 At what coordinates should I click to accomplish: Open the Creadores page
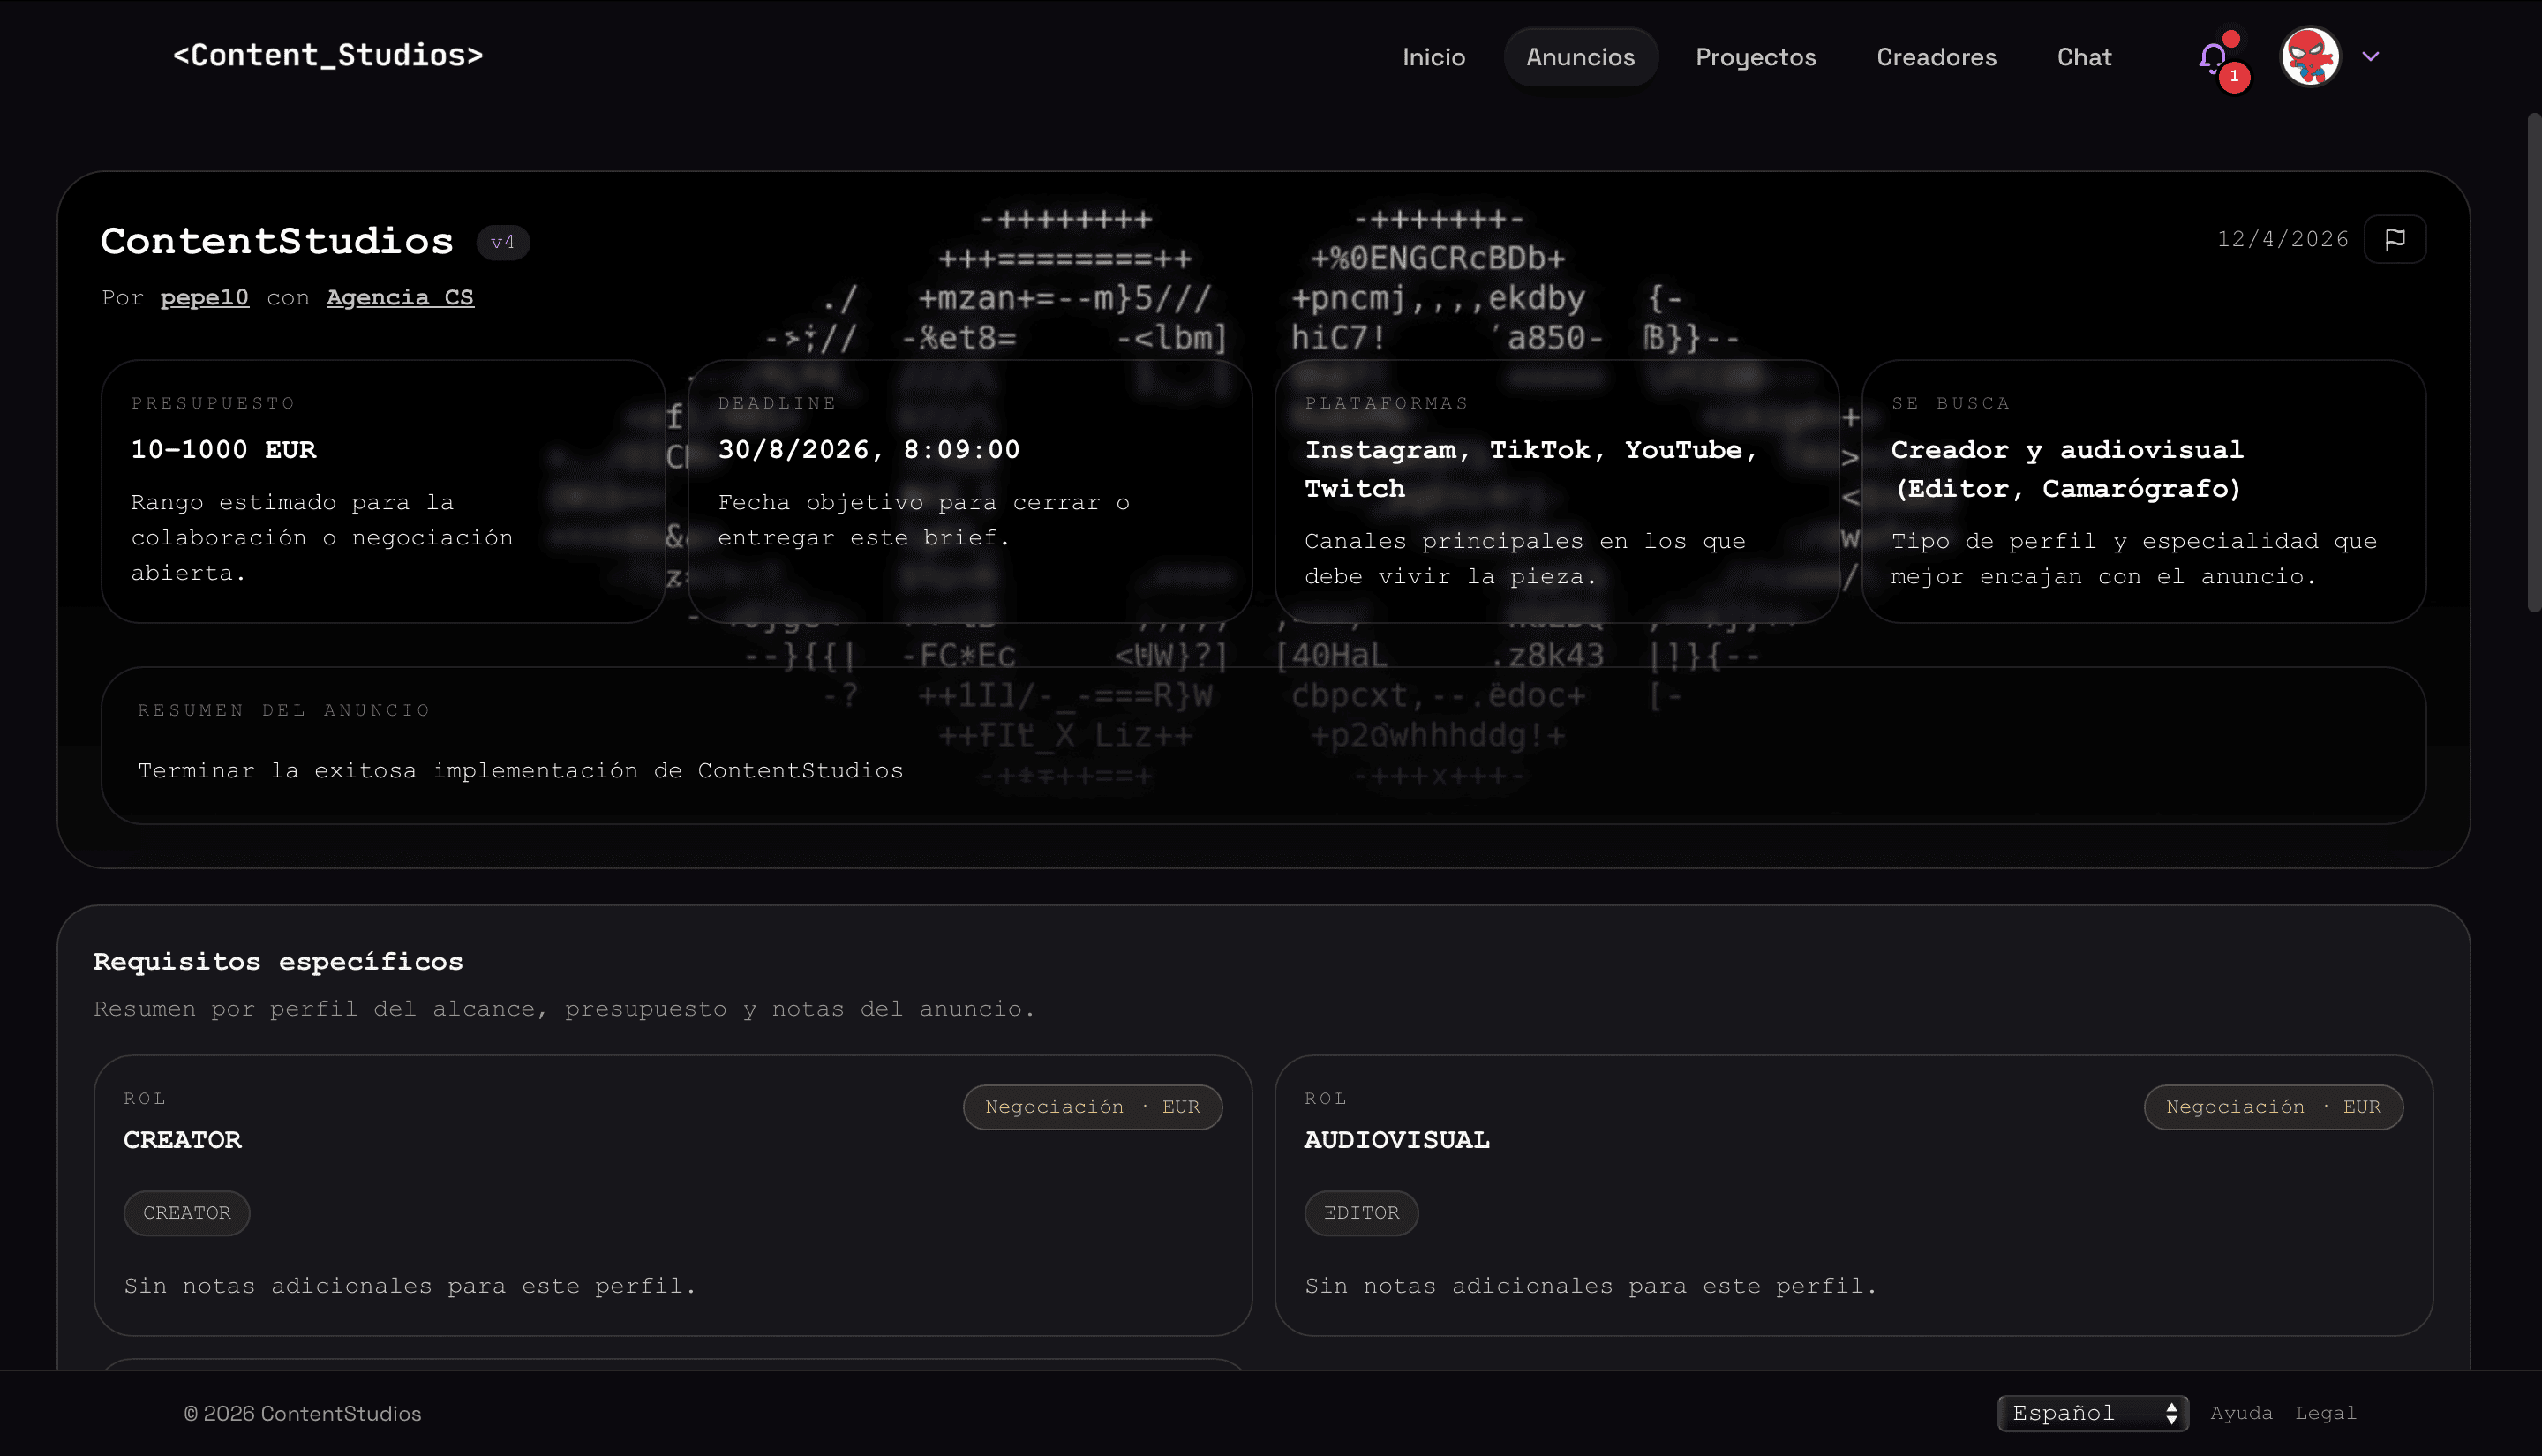[x=1936, y=57]
